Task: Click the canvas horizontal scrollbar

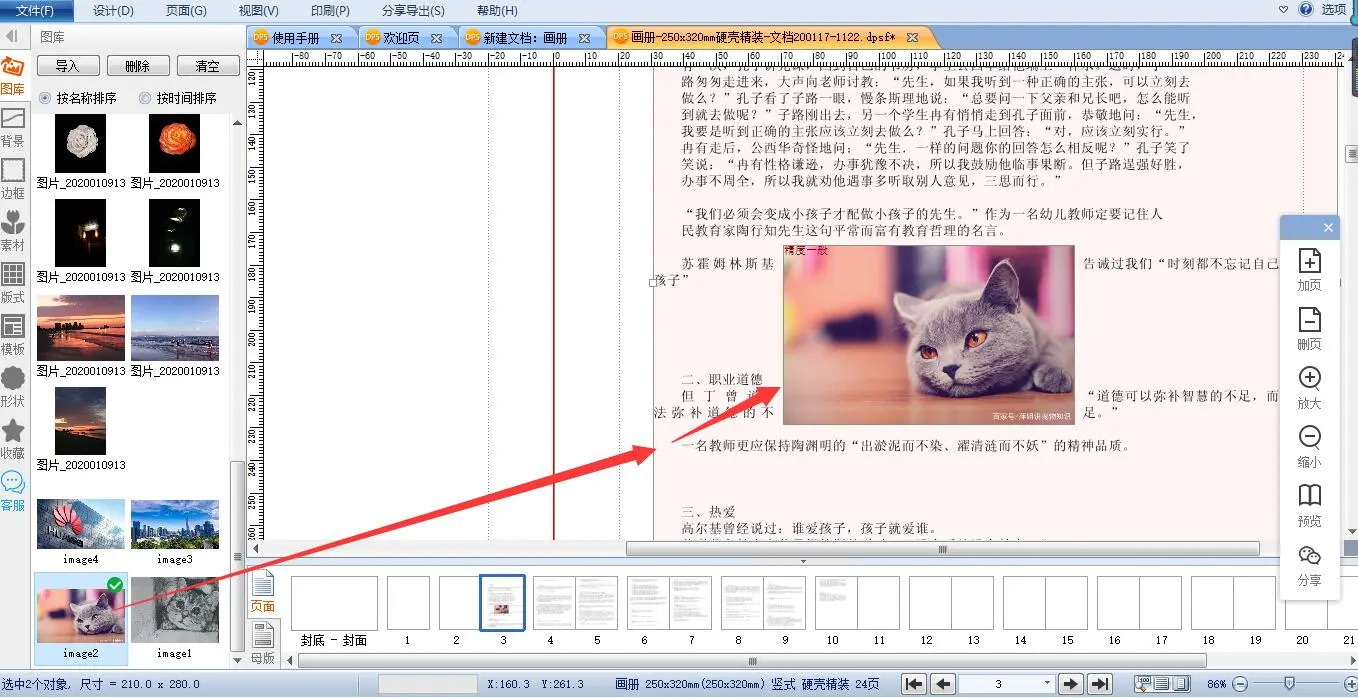Action: (x=942, y=548)
